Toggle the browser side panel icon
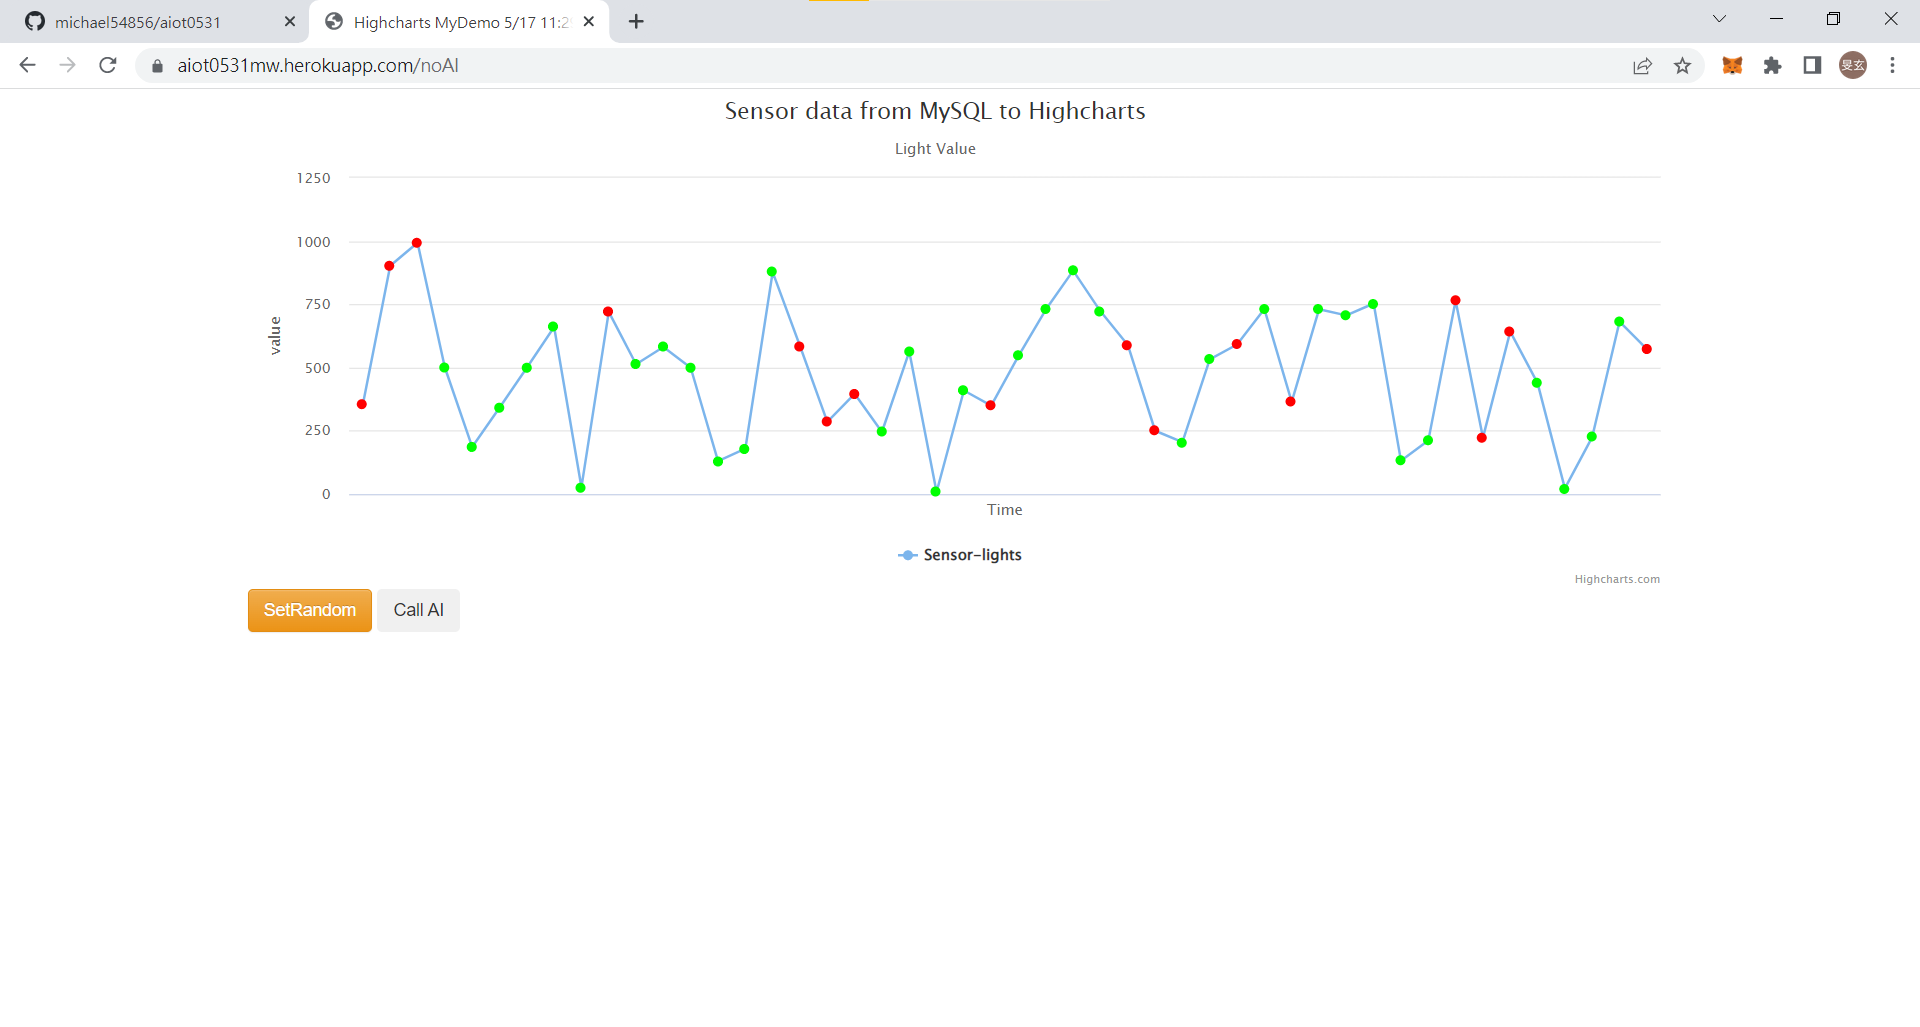Viewport: 1920px width, 1027px height. pyautogui.click(x=1812, y=66)
